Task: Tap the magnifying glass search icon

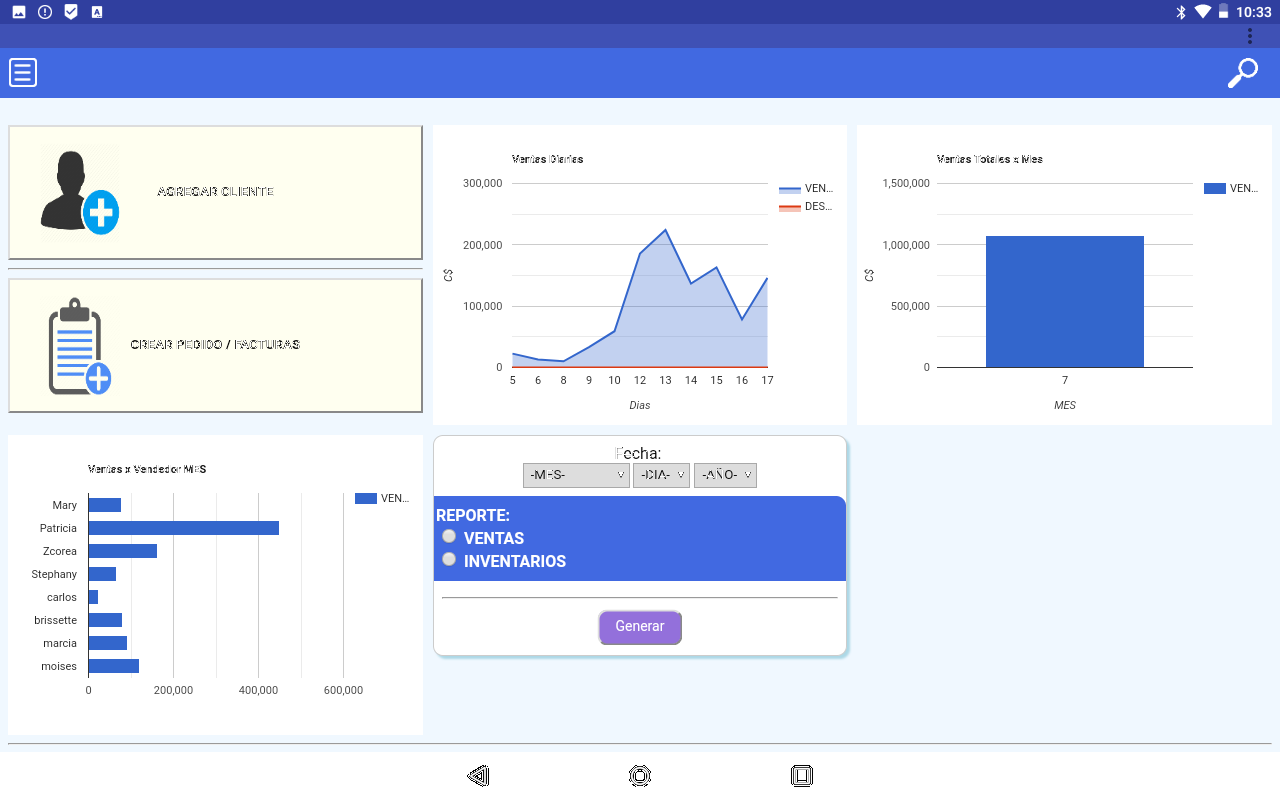Action: click(x=1242, y=73)
